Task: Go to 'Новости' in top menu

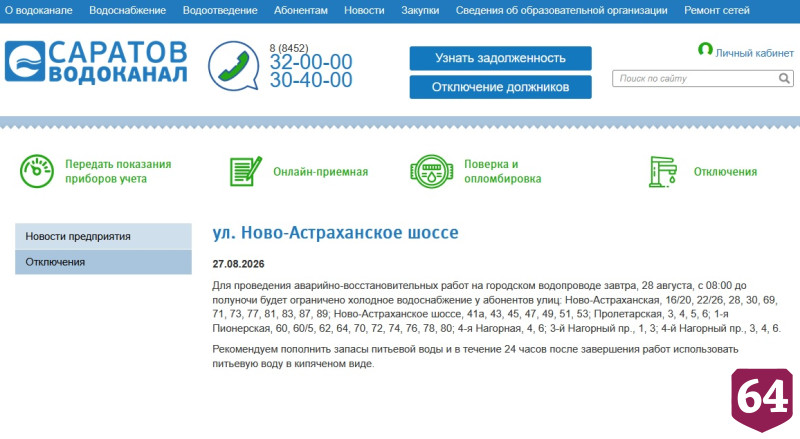Action: [364, 10]
